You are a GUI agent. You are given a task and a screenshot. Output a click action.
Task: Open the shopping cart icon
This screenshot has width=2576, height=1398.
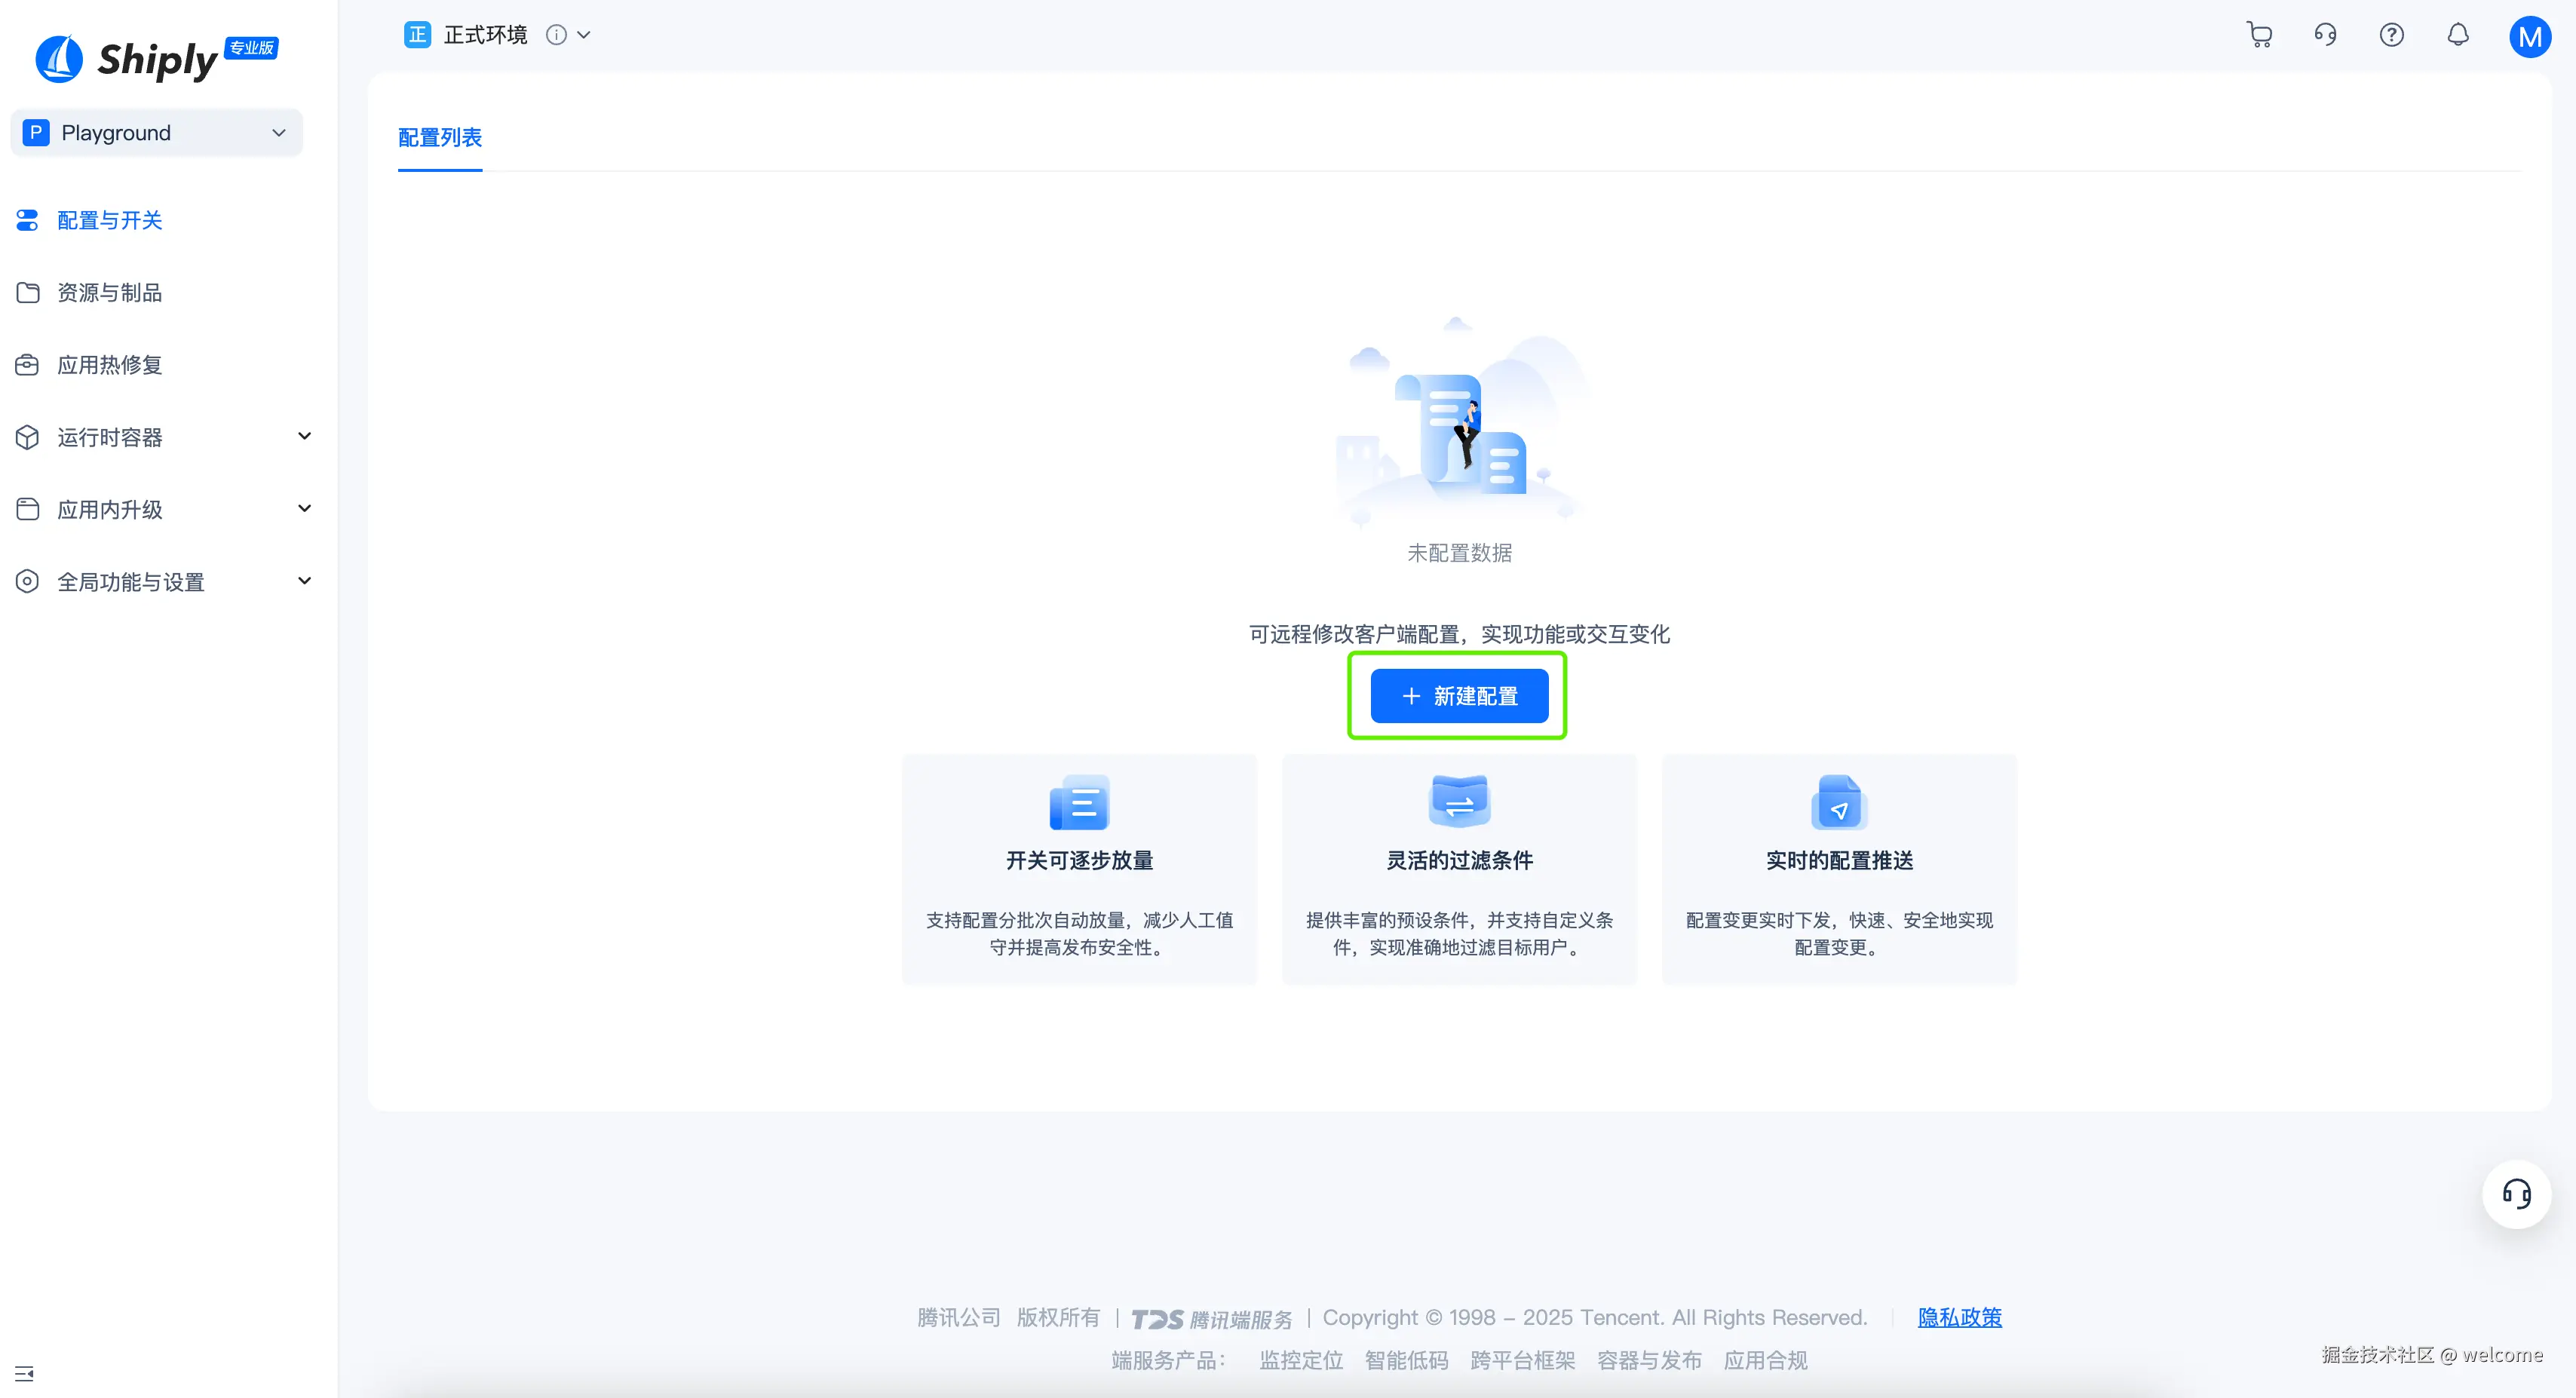tap(2259, 35)
